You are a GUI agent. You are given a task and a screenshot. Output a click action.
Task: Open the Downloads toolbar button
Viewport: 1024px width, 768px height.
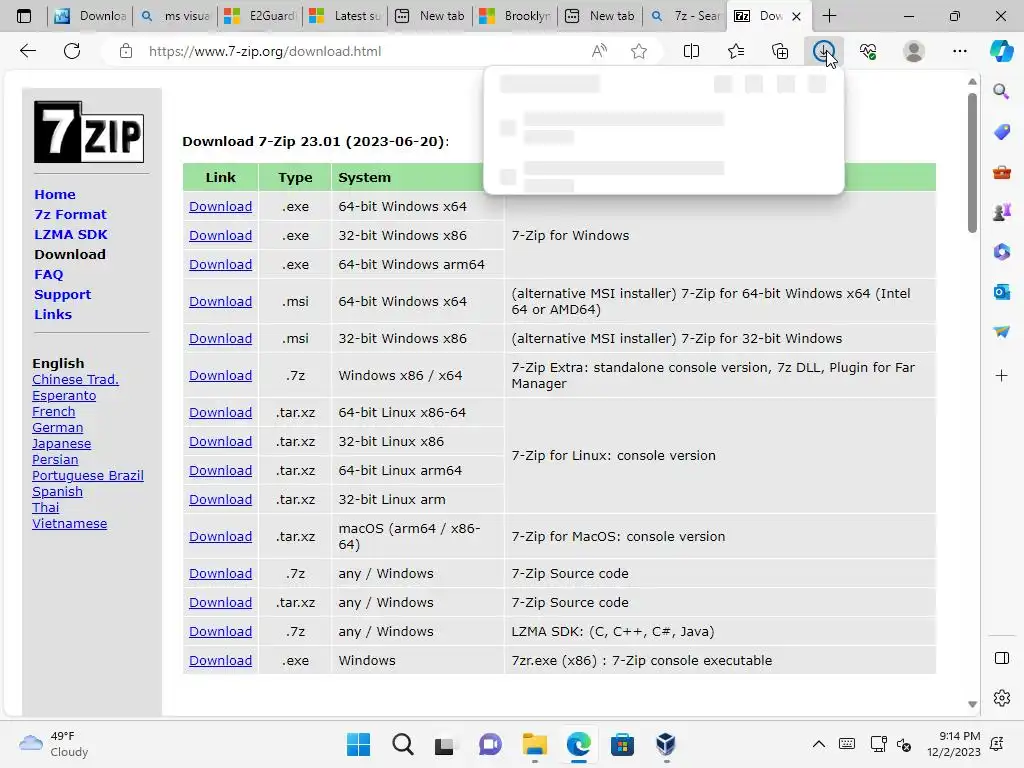tap(824, 51)
